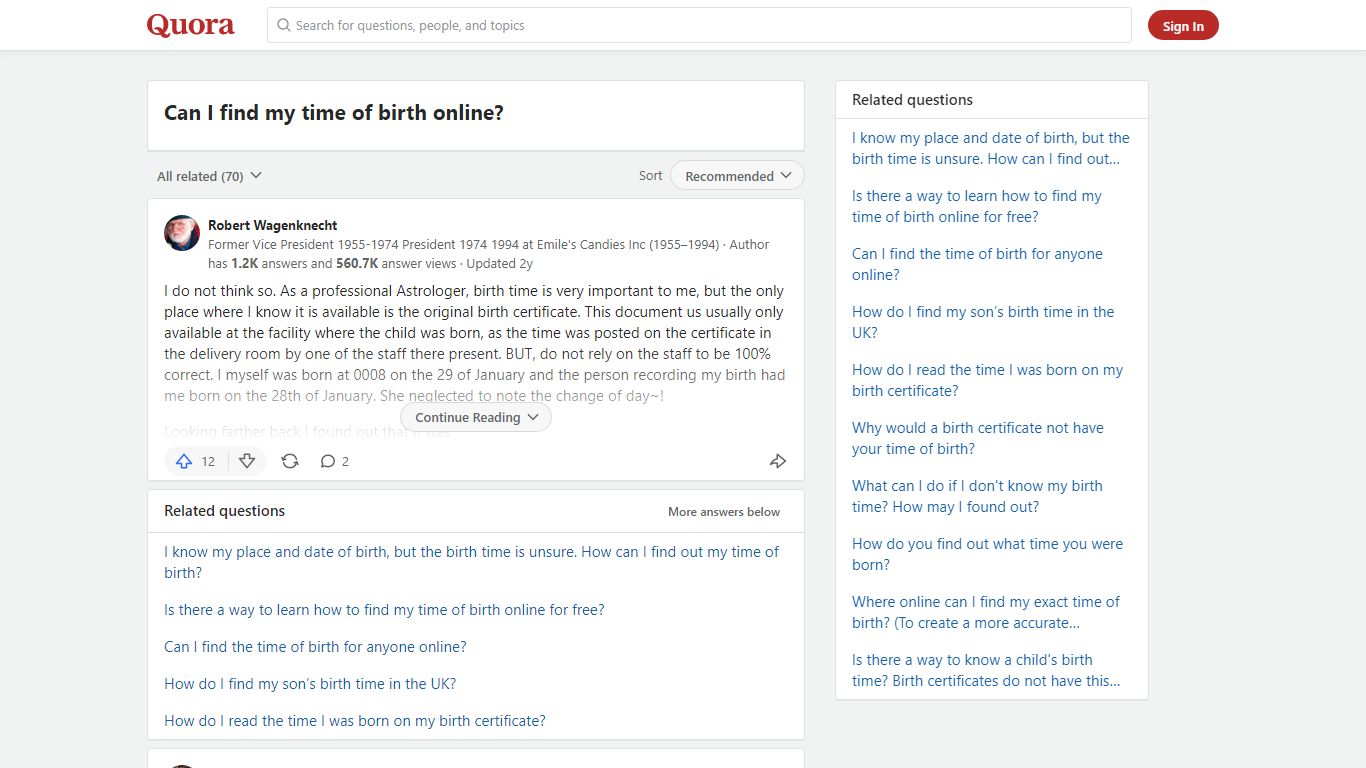Expand the All related (70) filter

(209, 176)
